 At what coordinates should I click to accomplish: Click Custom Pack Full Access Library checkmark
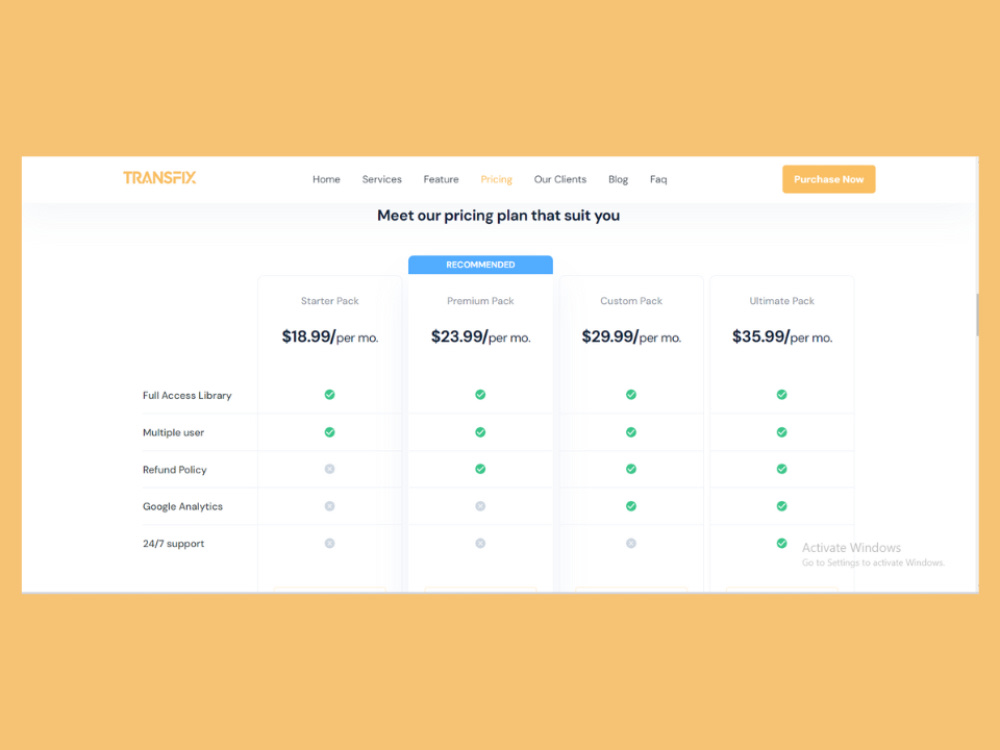coord(631,395)
